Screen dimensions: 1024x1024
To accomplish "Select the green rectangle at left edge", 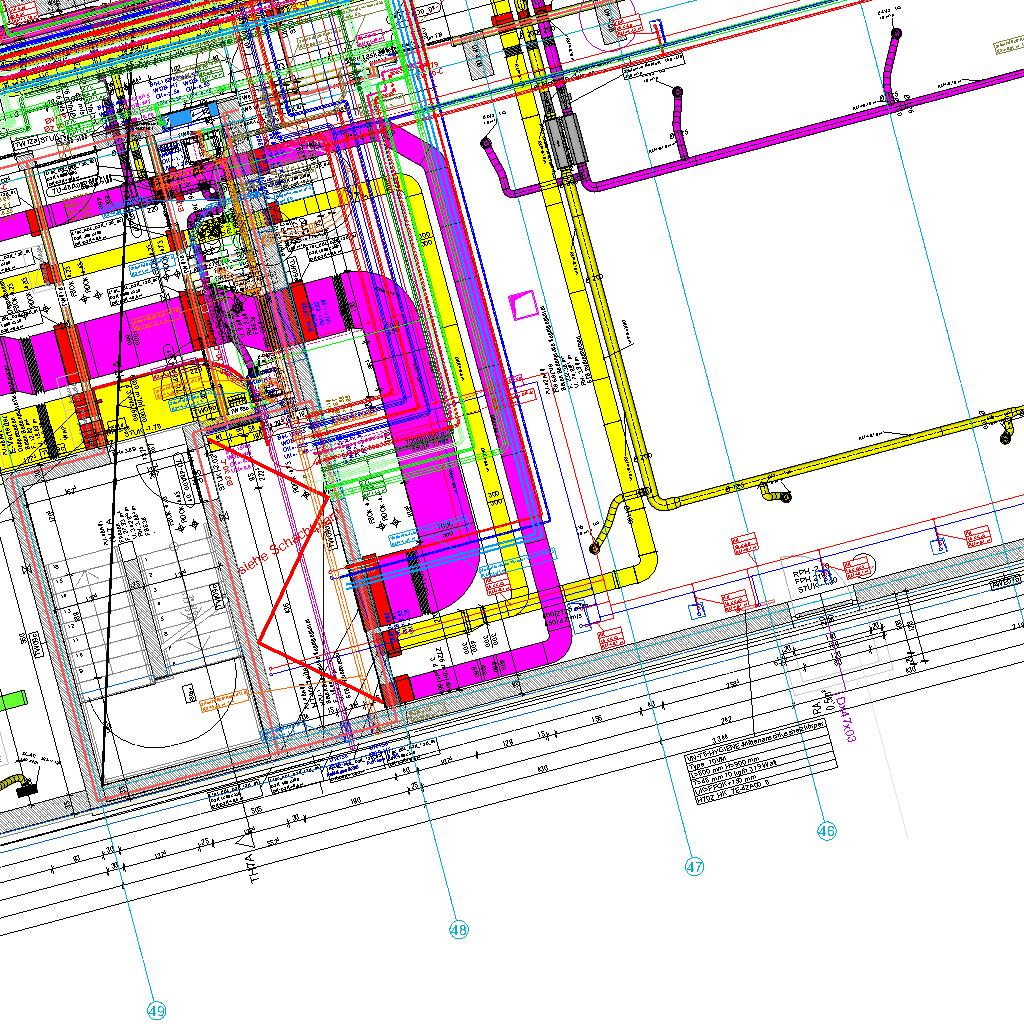I will pyautogui.click(x=10, y=700).
